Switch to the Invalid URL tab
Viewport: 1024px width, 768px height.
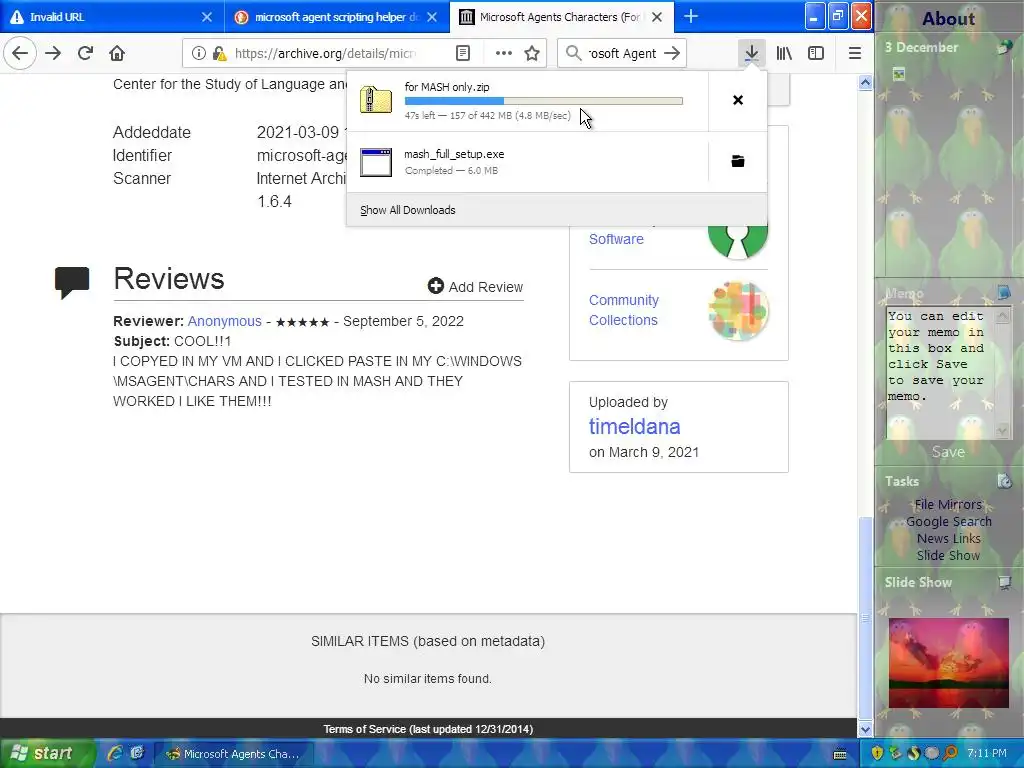click(x=111, y=17)
